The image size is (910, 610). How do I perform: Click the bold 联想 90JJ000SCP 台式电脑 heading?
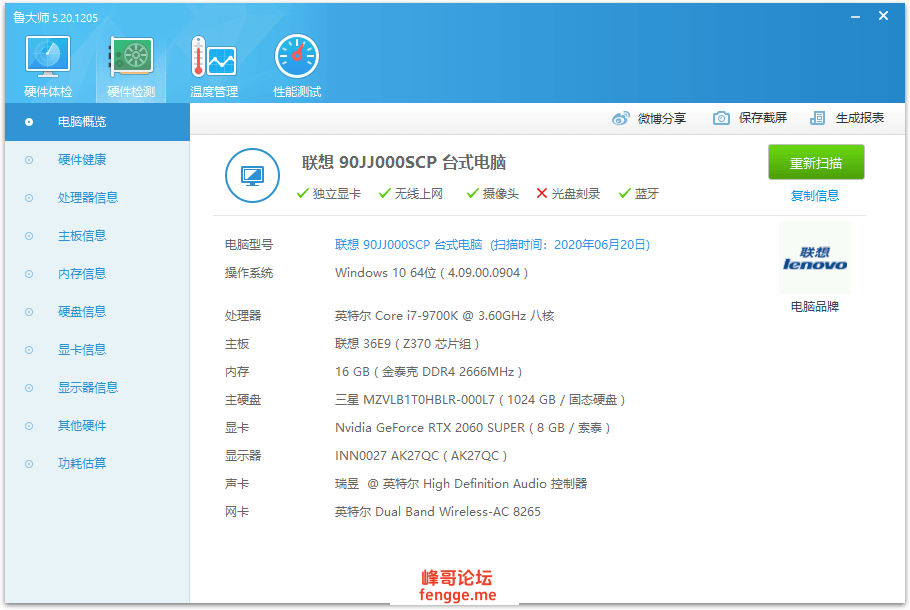(404, 163)
